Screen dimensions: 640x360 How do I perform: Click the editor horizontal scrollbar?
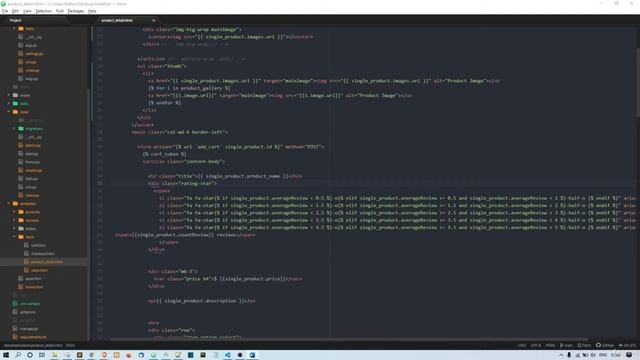348,339
